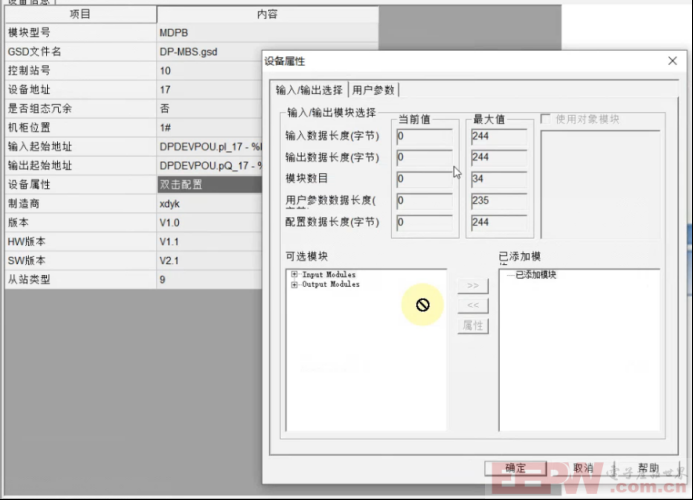Close the 设备属性 dialog
The height and width of the screenshot is (500, 693).
point(672,61)
